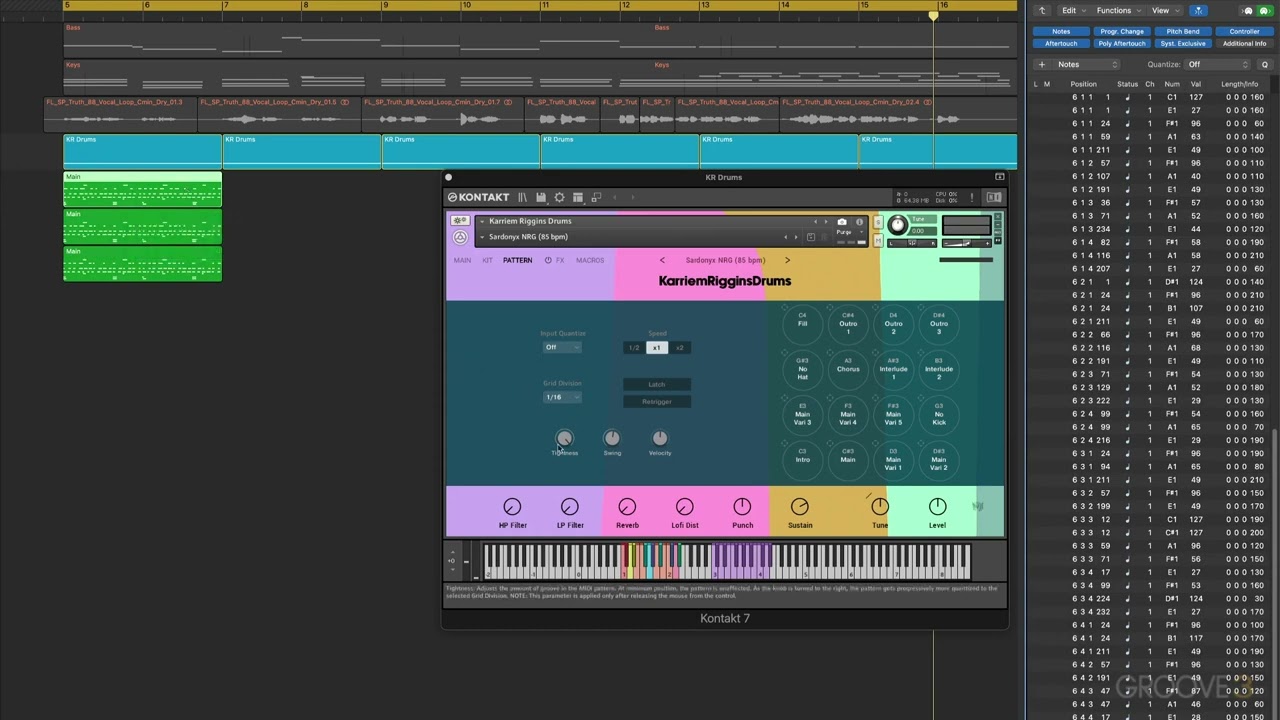Select the PATTERN tab
Screen dimensions: 1280x720
pos(517,260)
